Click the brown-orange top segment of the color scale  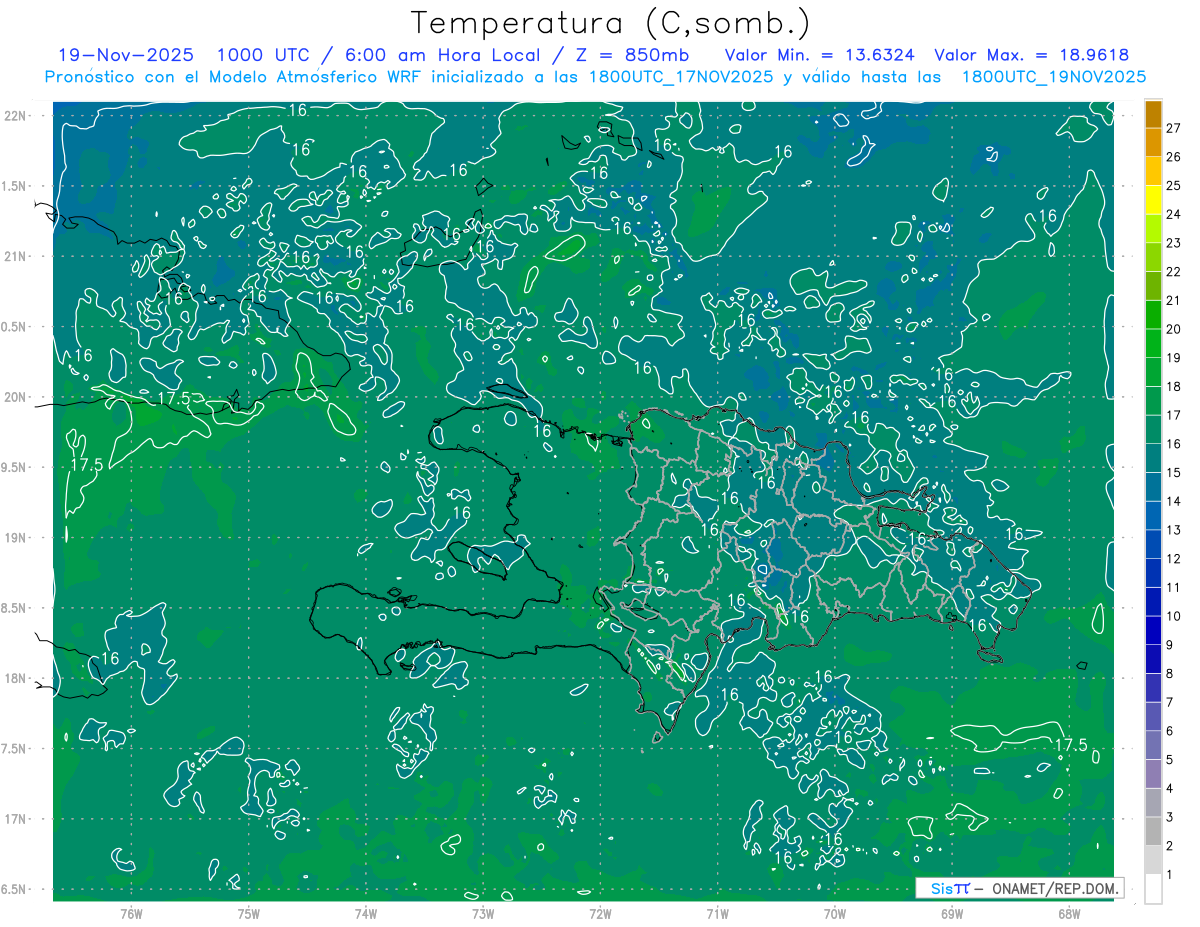tap(1153, 114)
